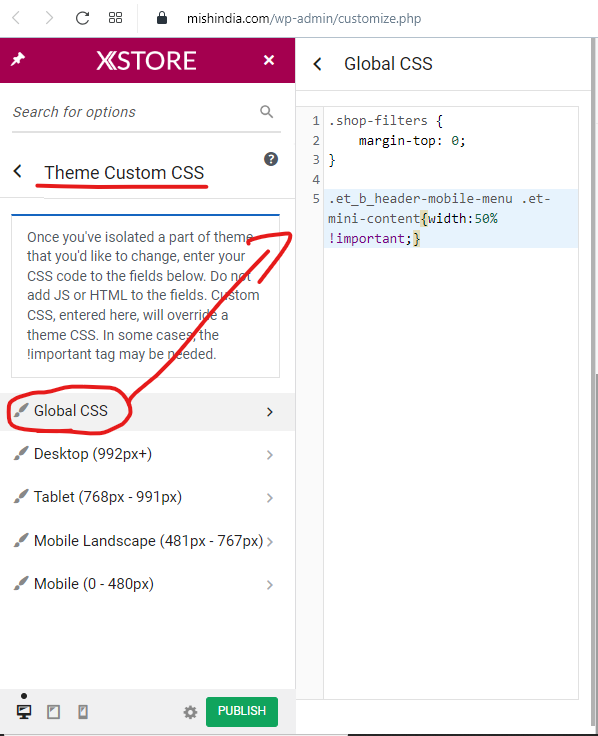Click the browser back arrow
This screenshot has height=736, width=598.
point(16,18)
